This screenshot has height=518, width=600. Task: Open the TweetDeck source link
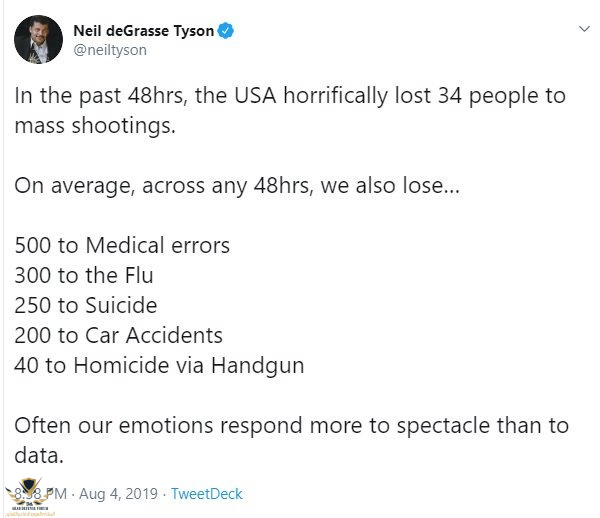207,494
